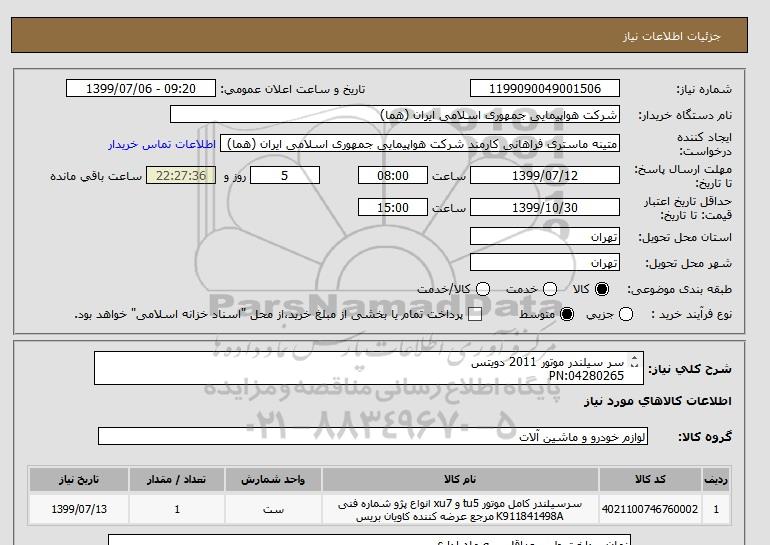Click the product name cell with K911841498A
The width and height of the screenshot is (770, 545).
(460, 510)
